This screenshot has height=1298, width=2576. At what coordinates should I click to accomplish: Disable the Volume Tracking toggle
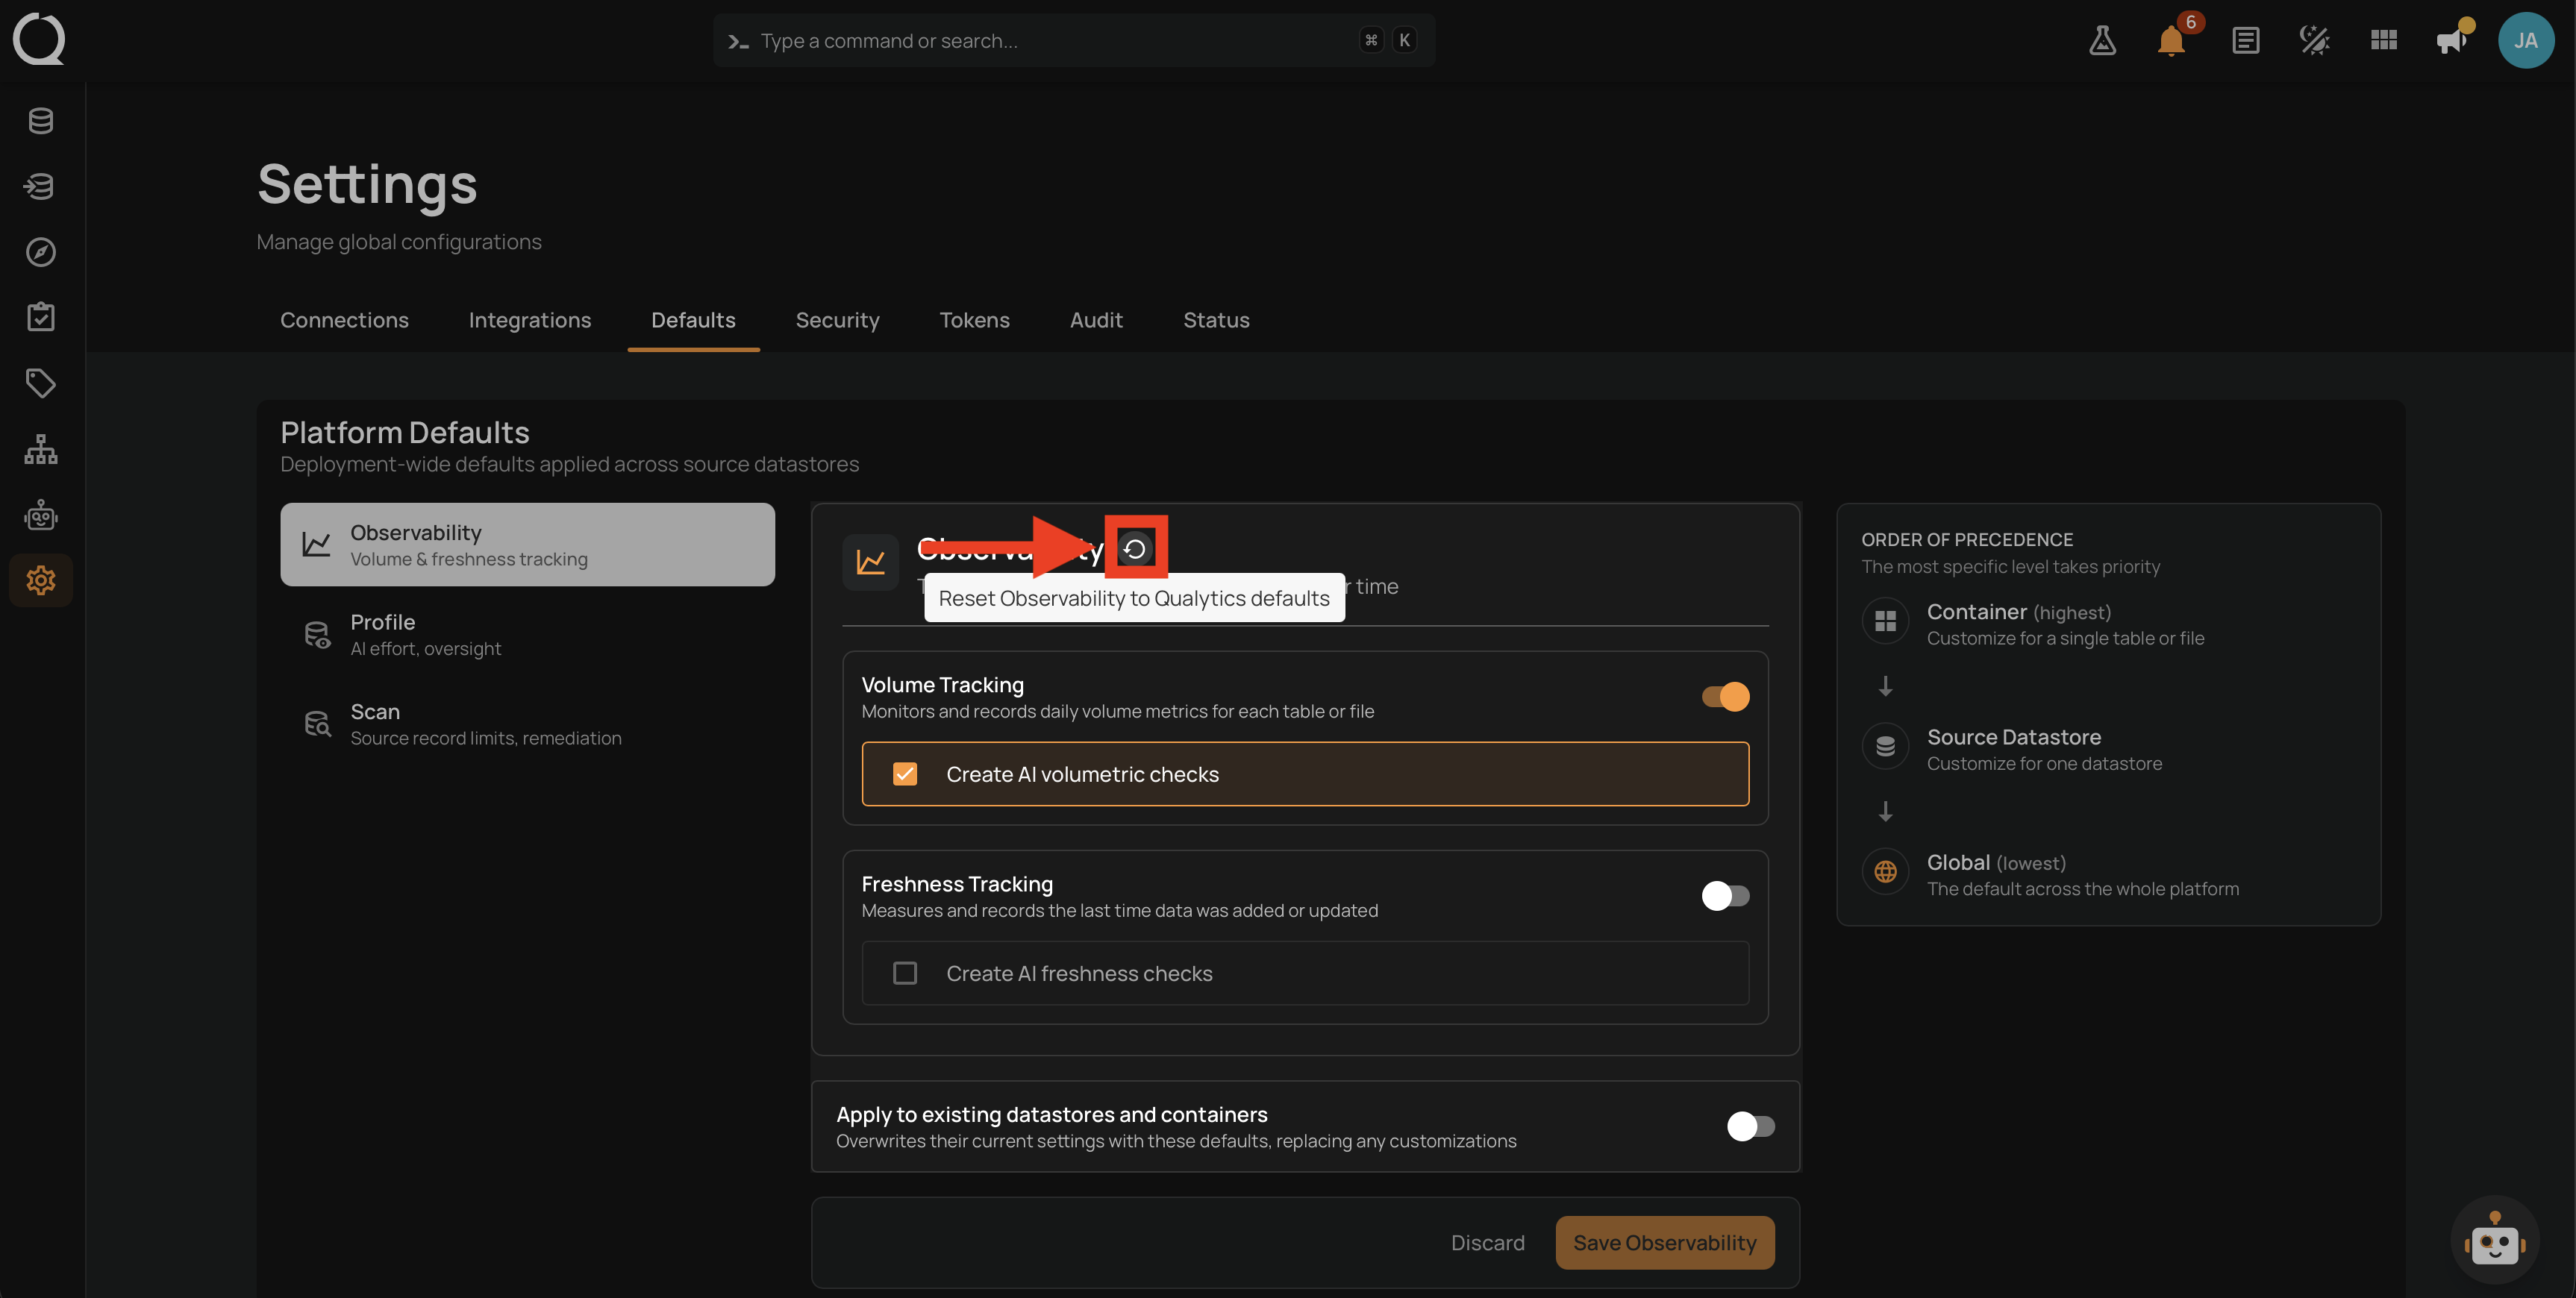click(1725, 696)
